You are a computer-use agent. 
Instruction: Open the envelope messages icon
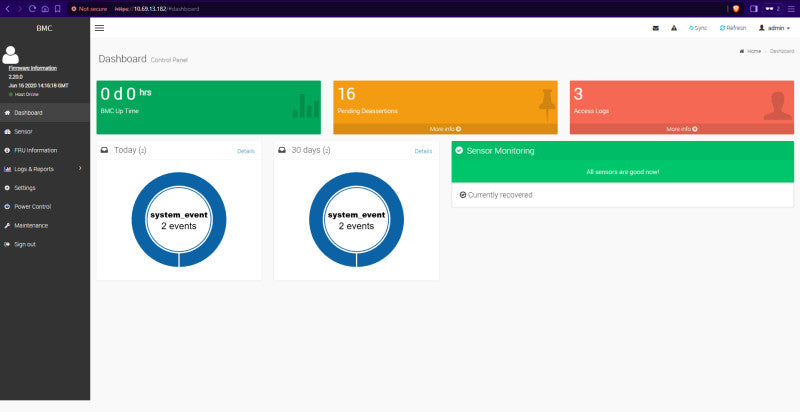click(656, 28)
